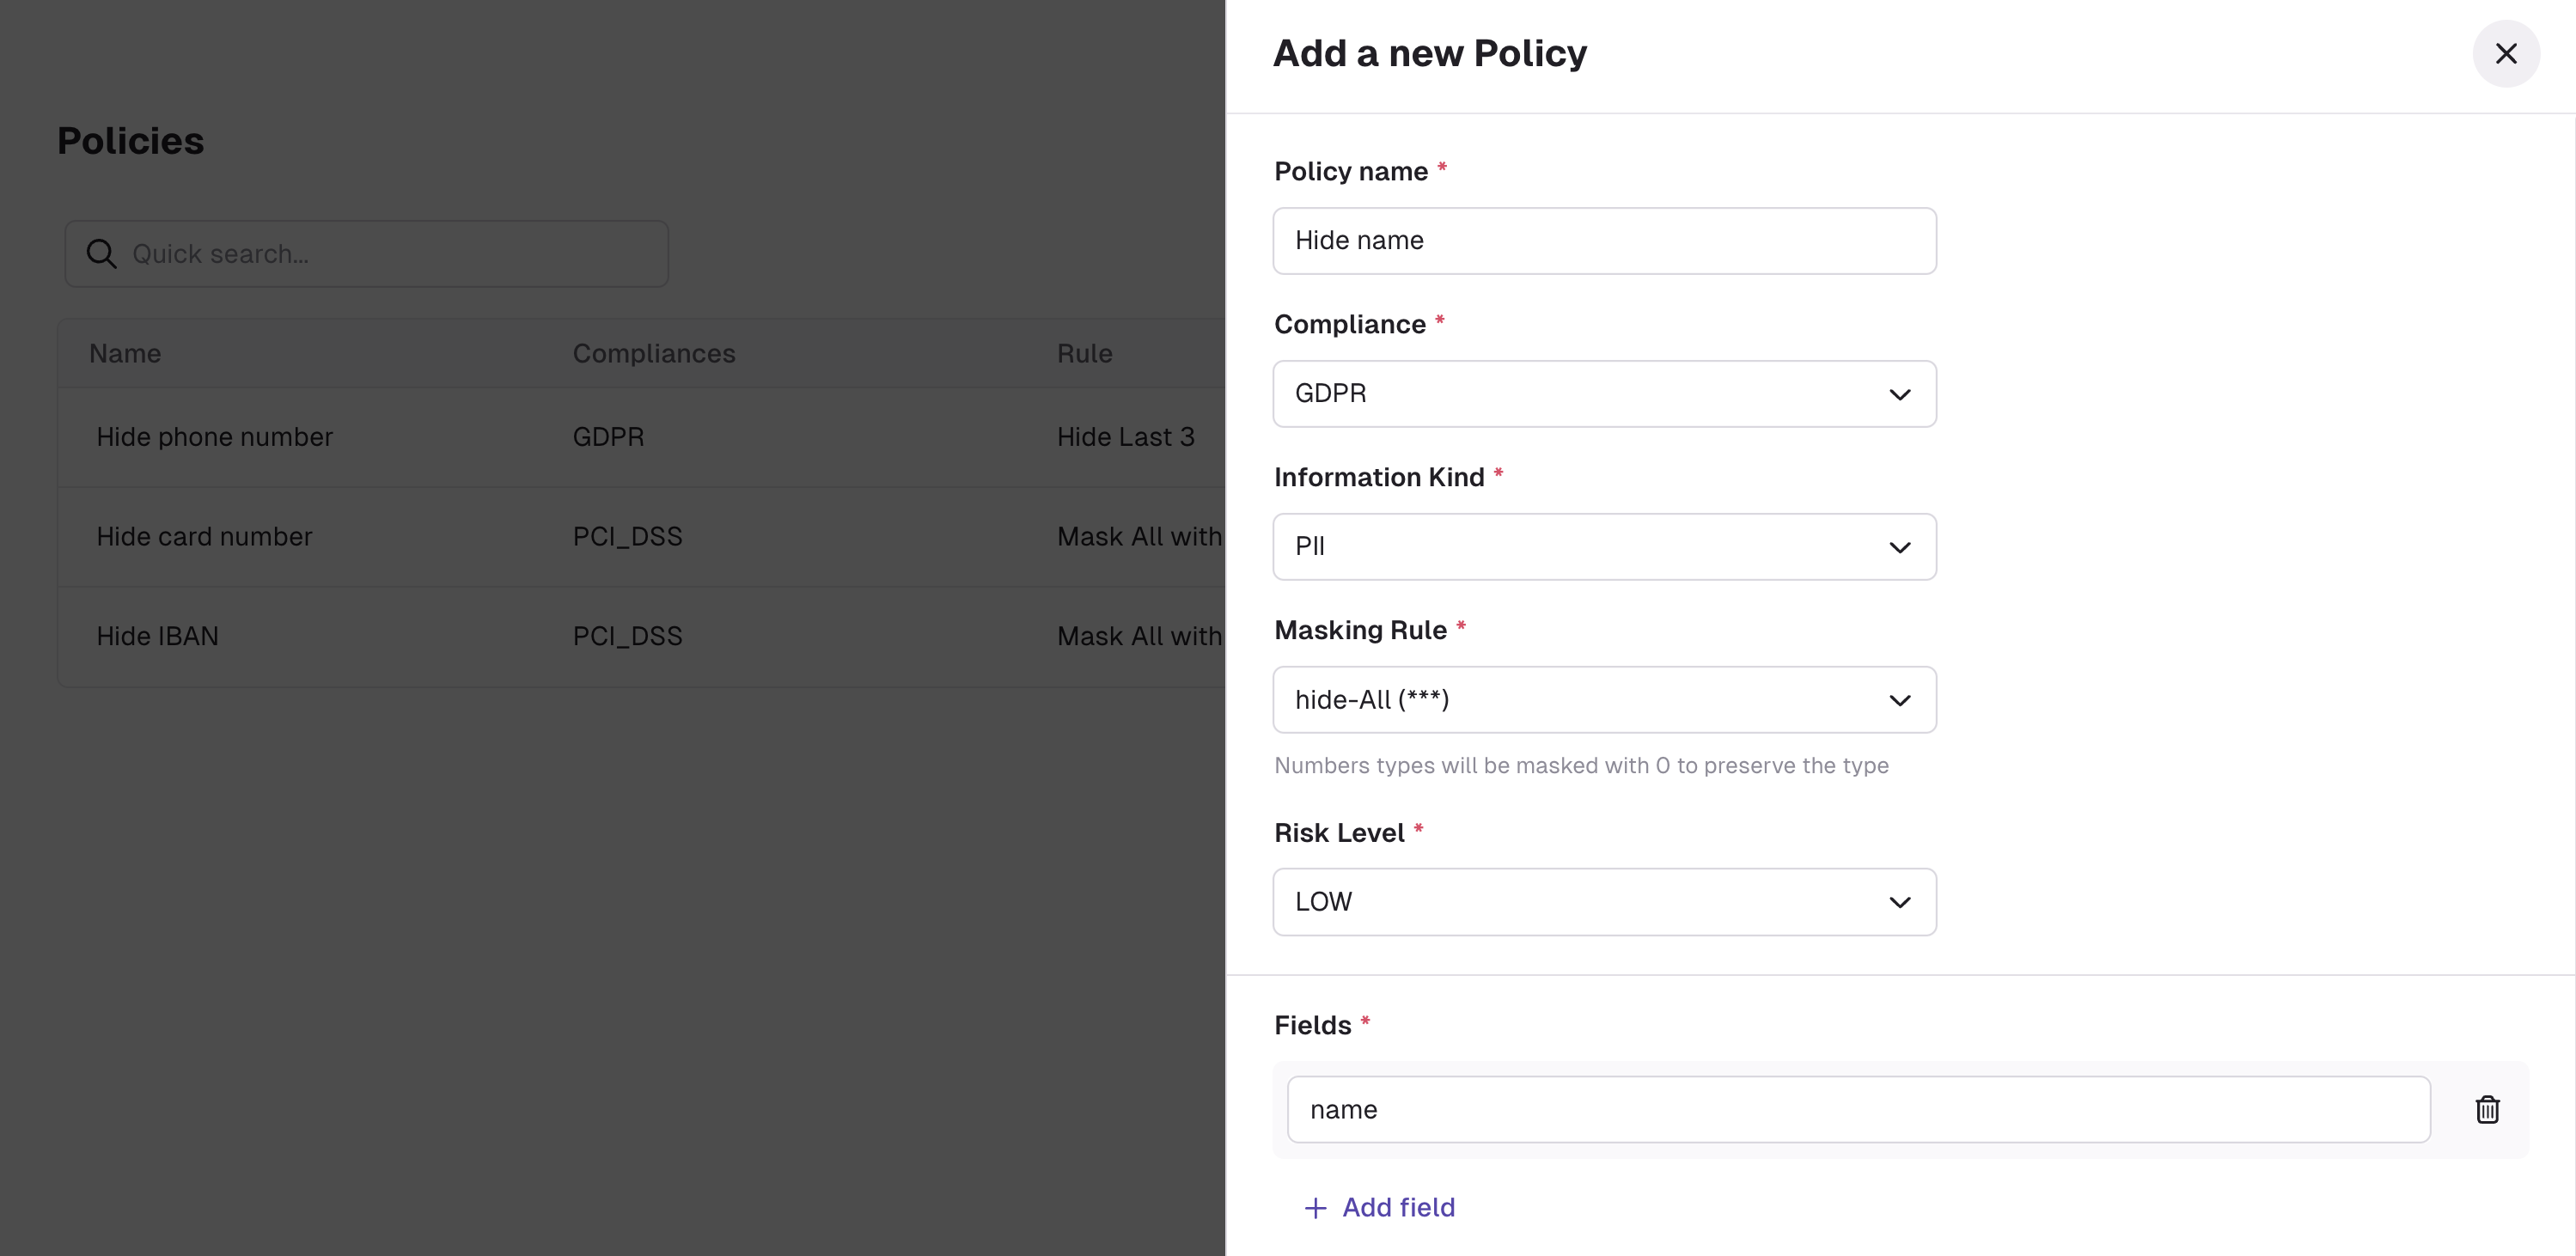2576x1256 pixels.
Task: Click the Compliance field label
Action: coord(1349,325)
